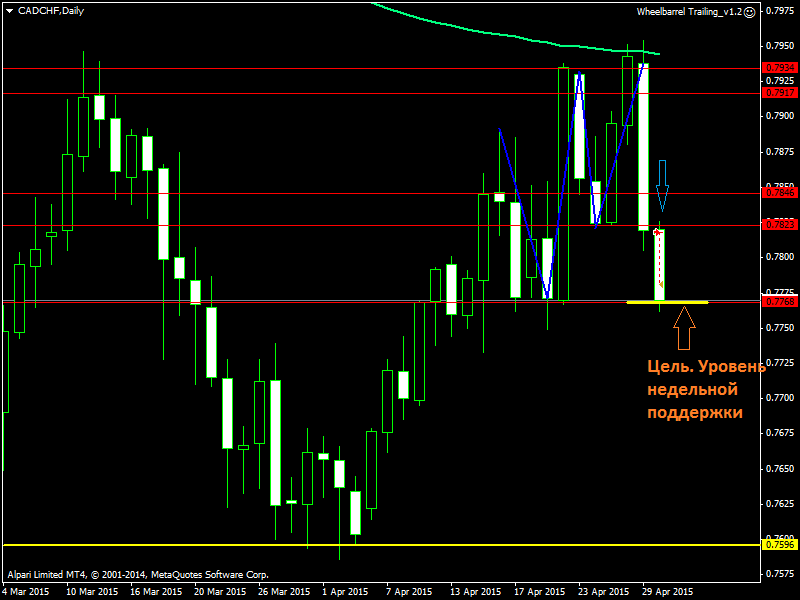Select the long yellow horizontal line at 0.7596

382,545
